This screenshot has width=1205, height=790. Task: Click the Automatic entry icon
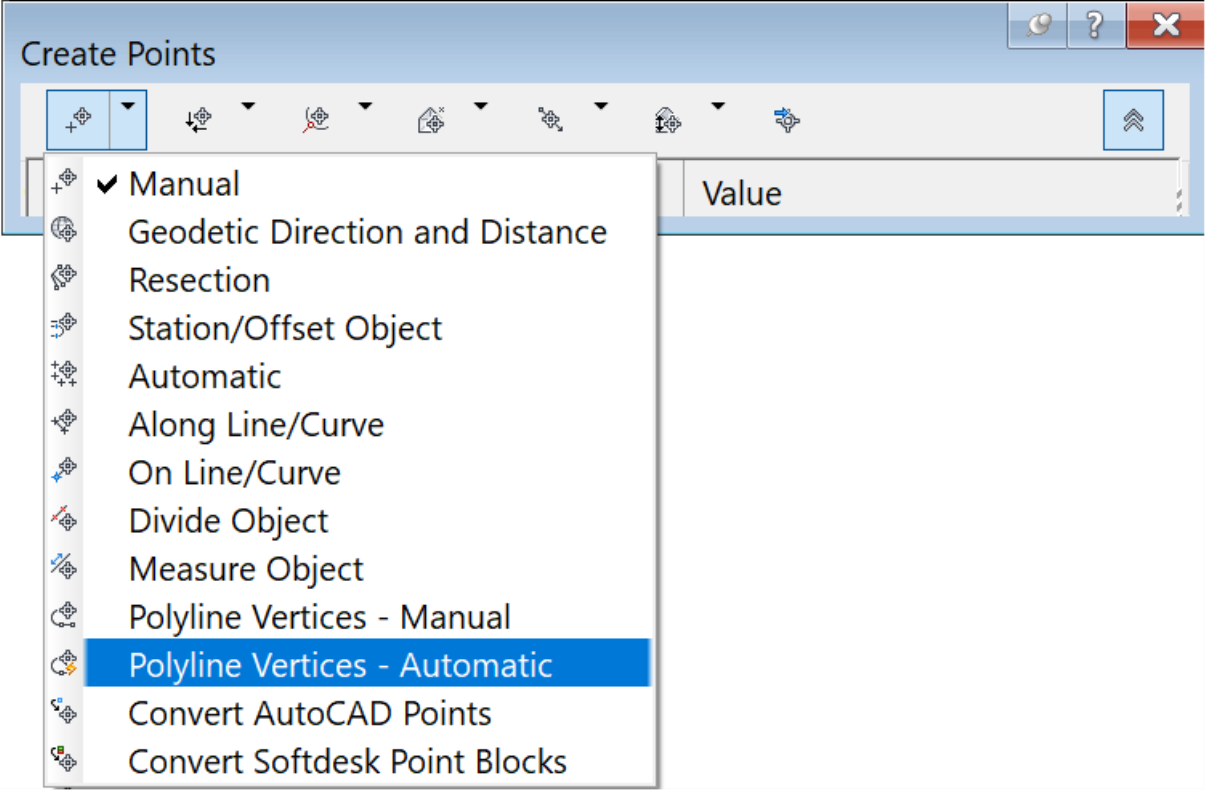pos(64,374)
